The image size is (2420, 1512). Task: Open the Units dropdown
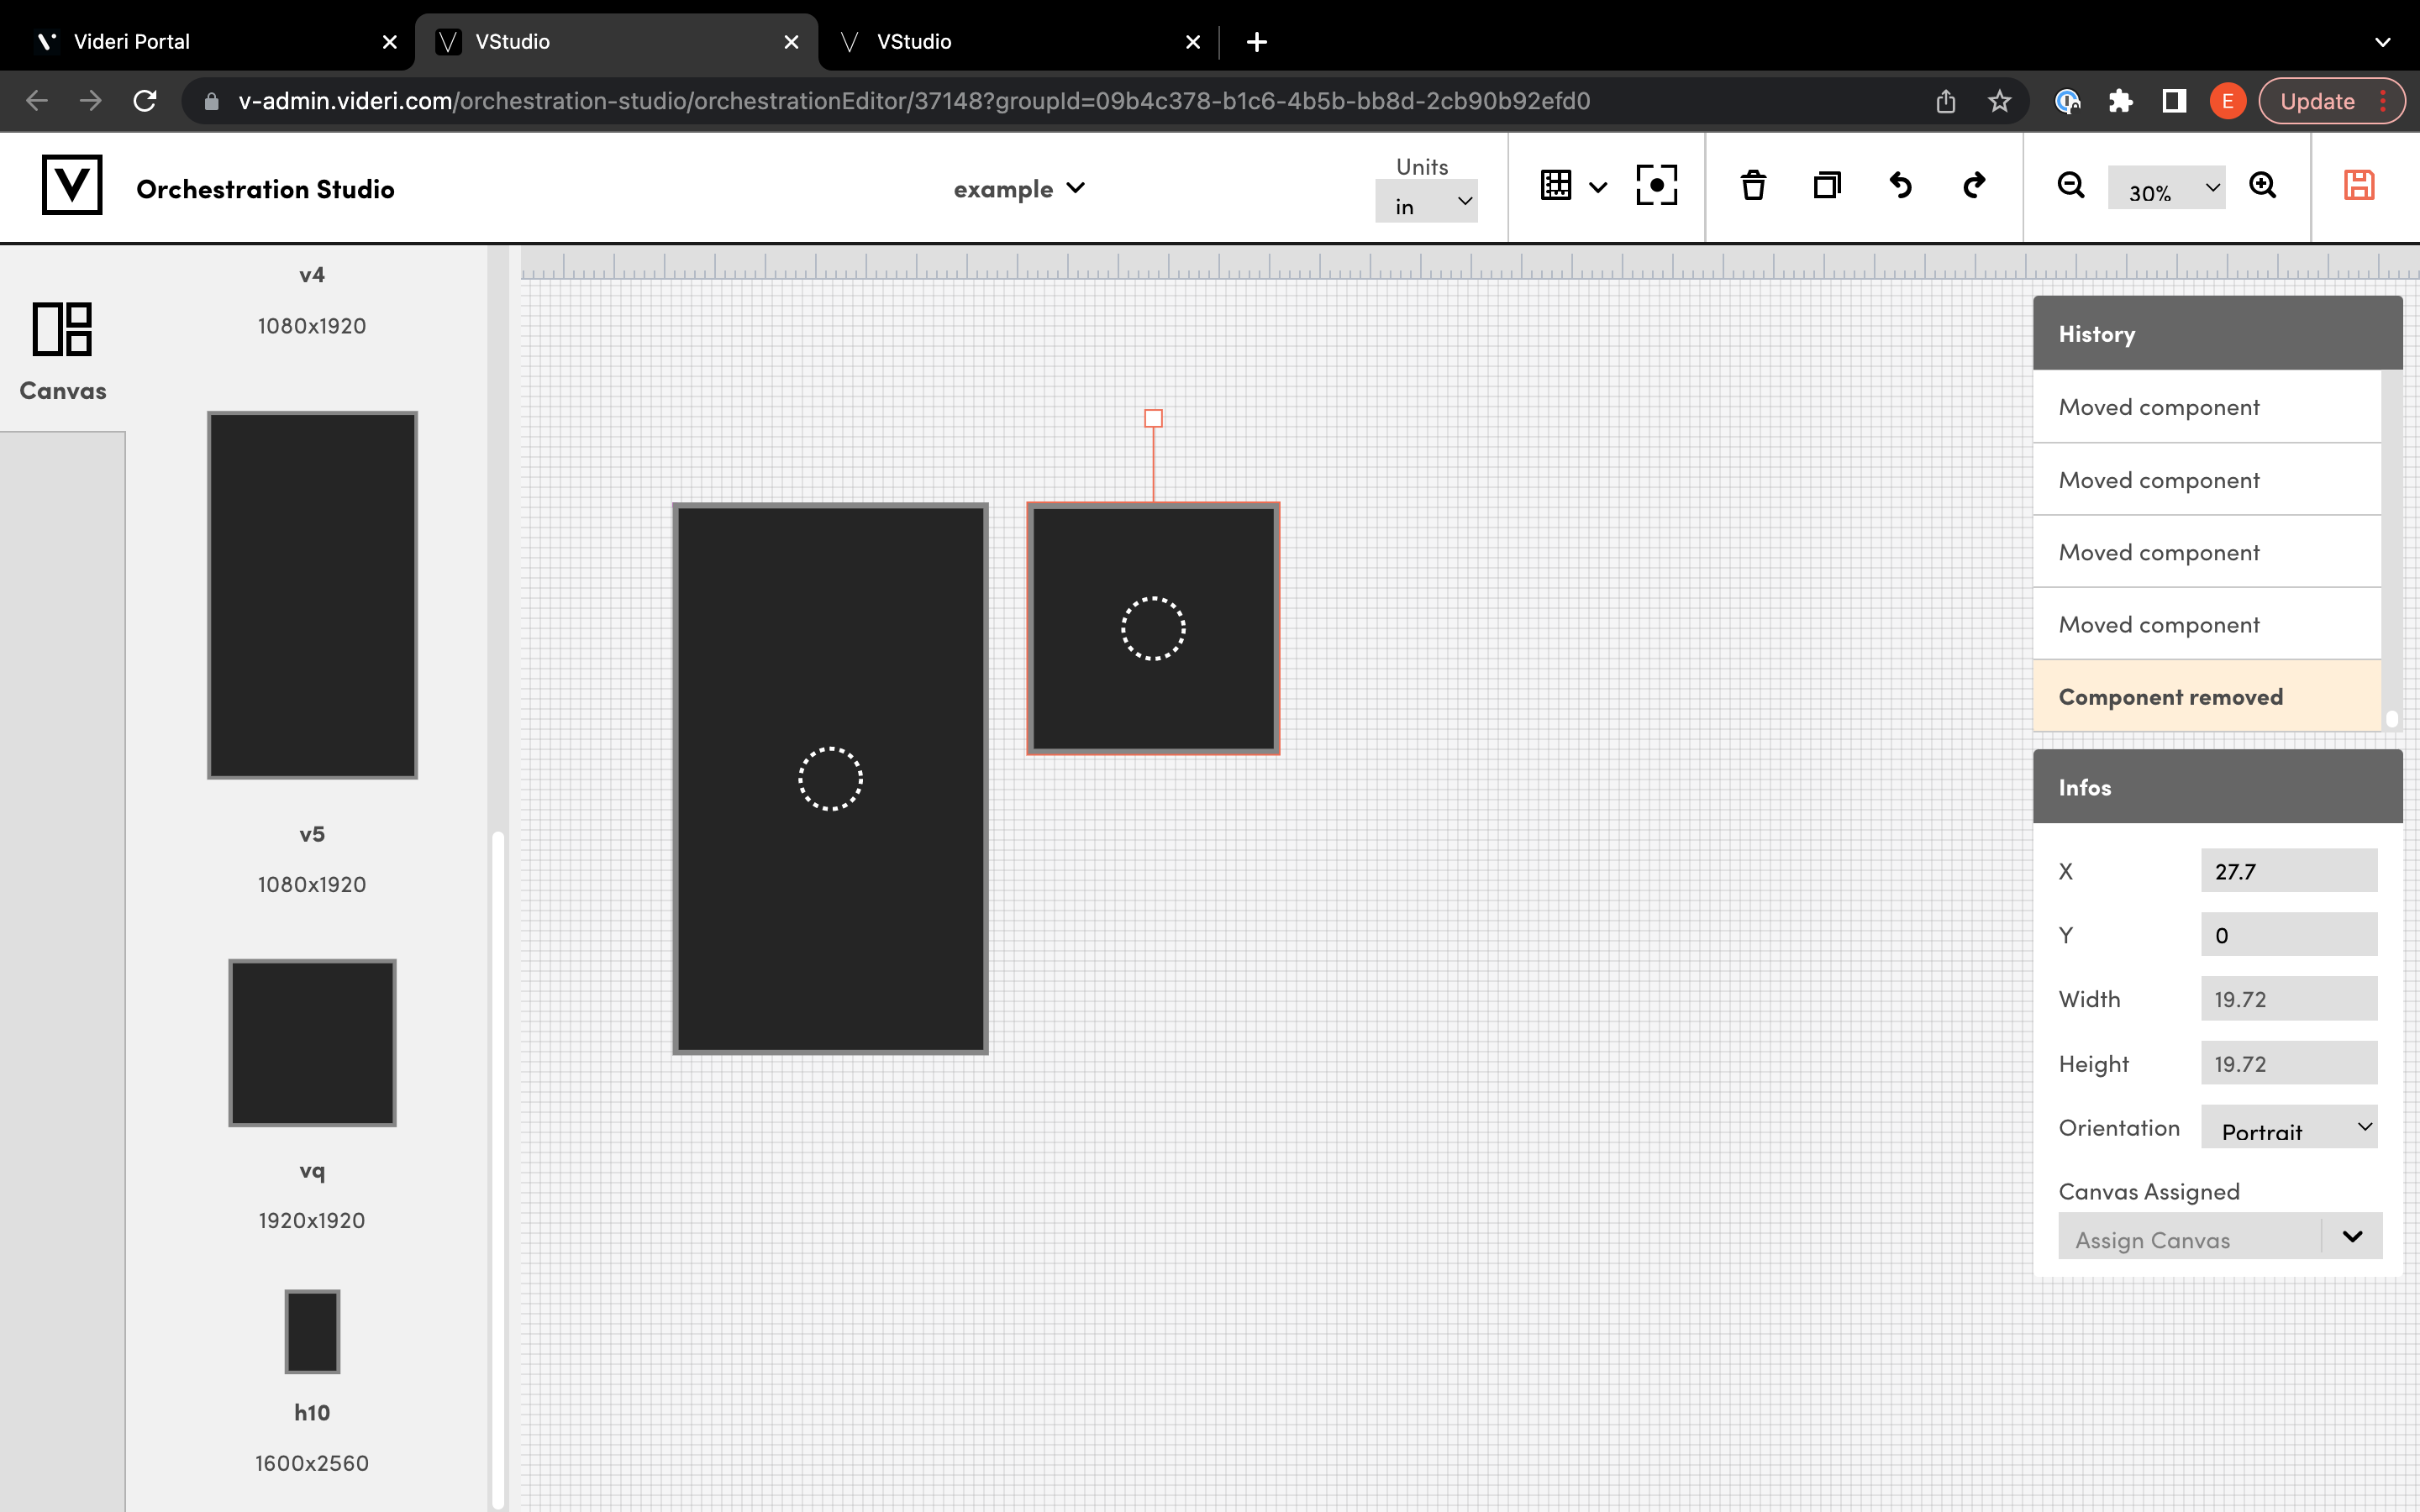[x=1426, y=202]
